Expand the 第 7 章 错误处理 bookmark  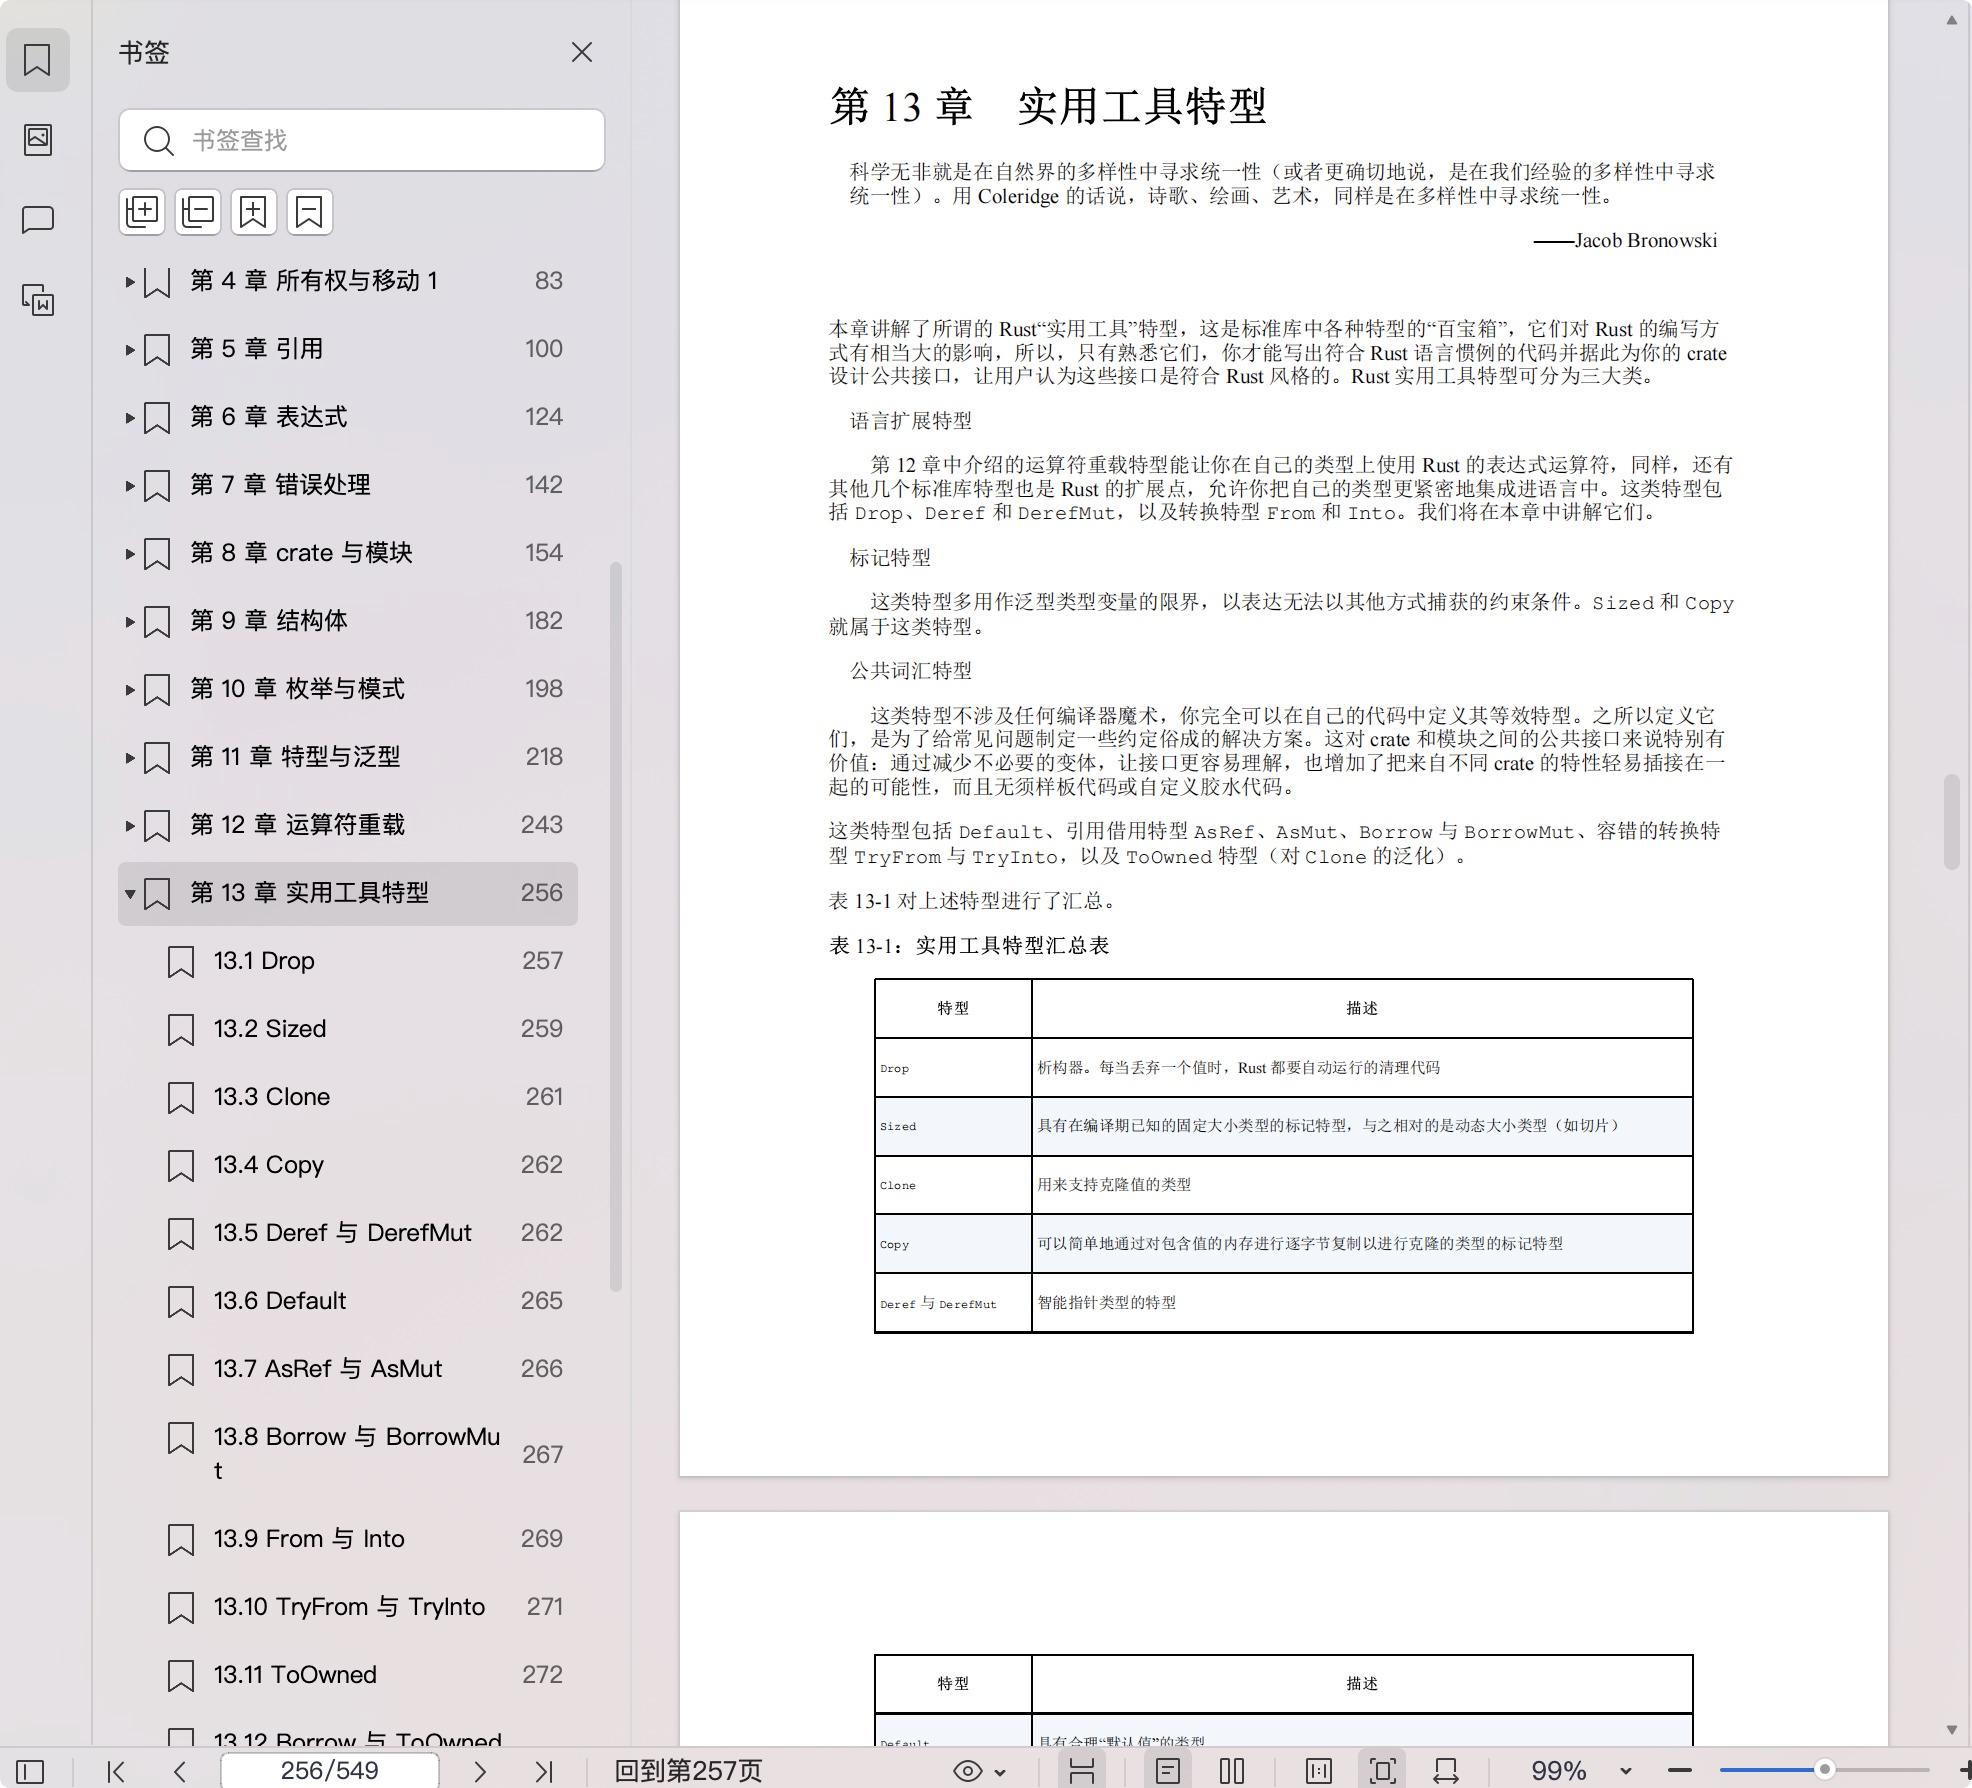130,486
